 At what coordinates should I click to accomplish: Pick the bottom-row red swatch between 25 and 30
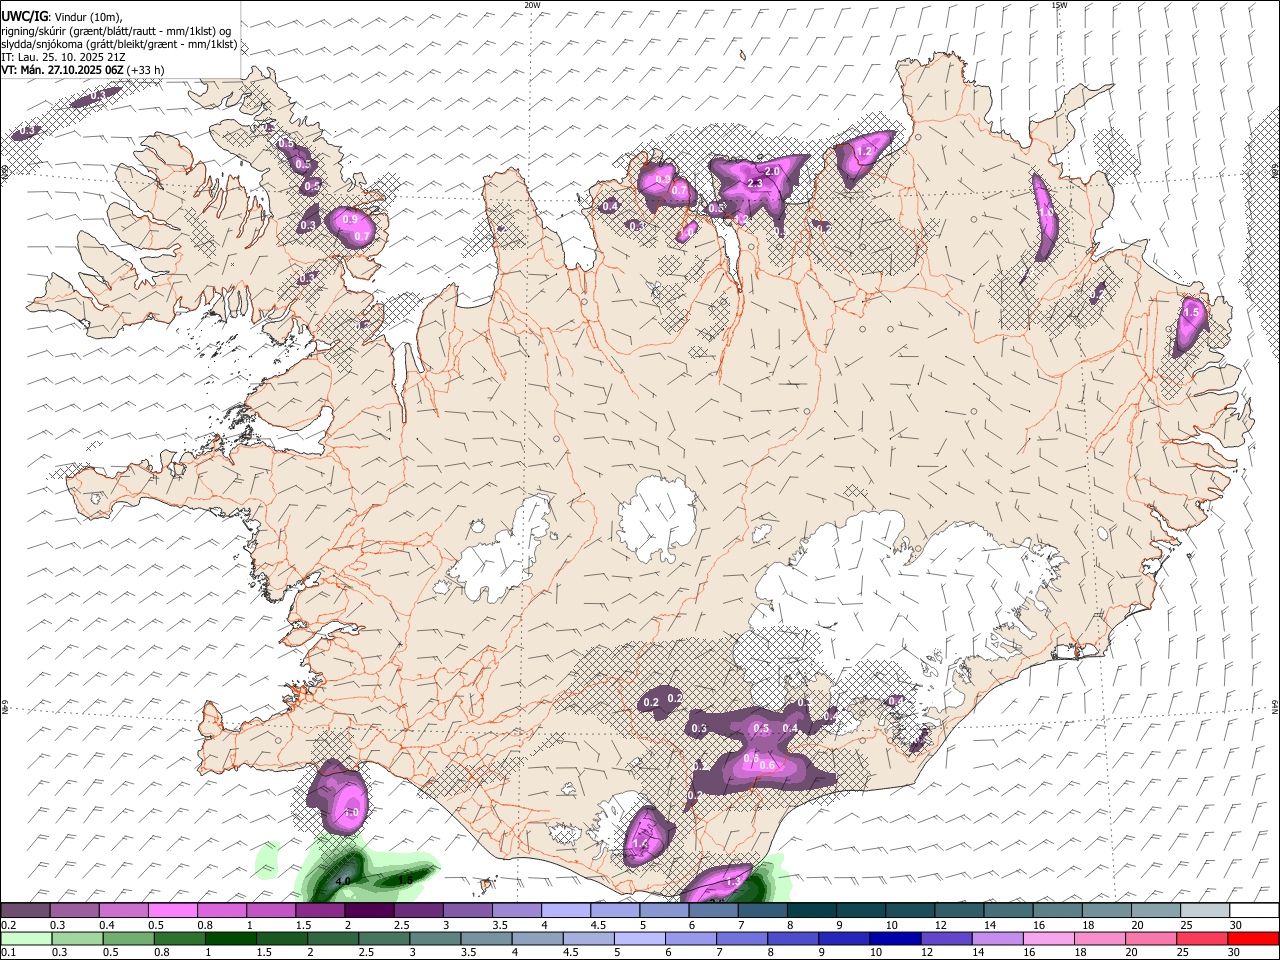[x=1202, y=939]
